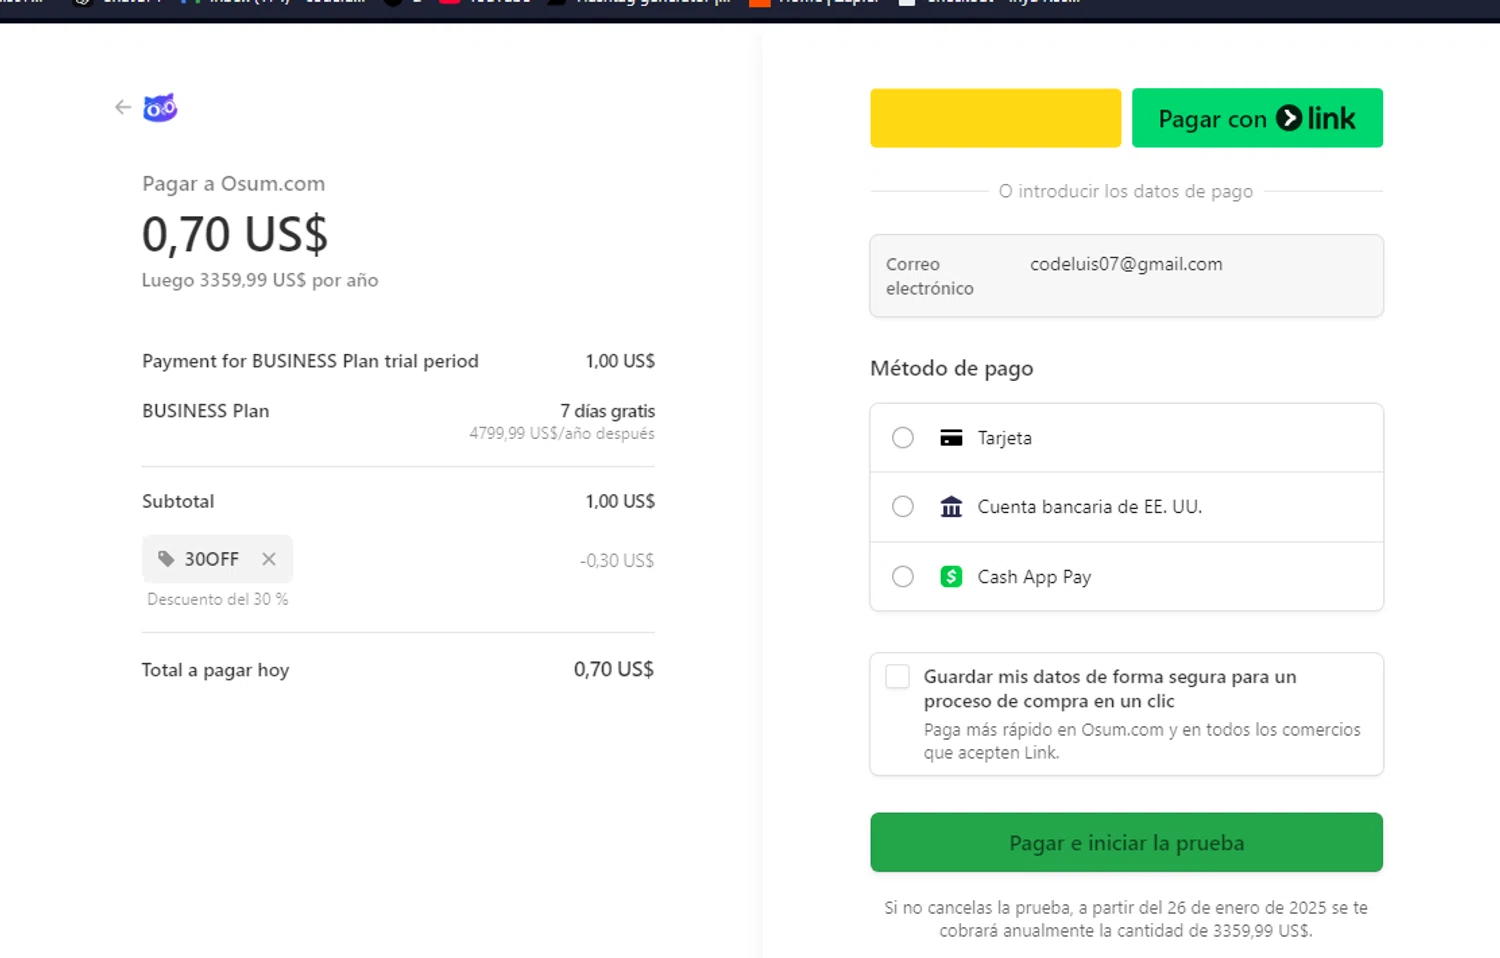Click the tag icon on the 30OFF coupon
1500x958 pixels.
(166, 559)
